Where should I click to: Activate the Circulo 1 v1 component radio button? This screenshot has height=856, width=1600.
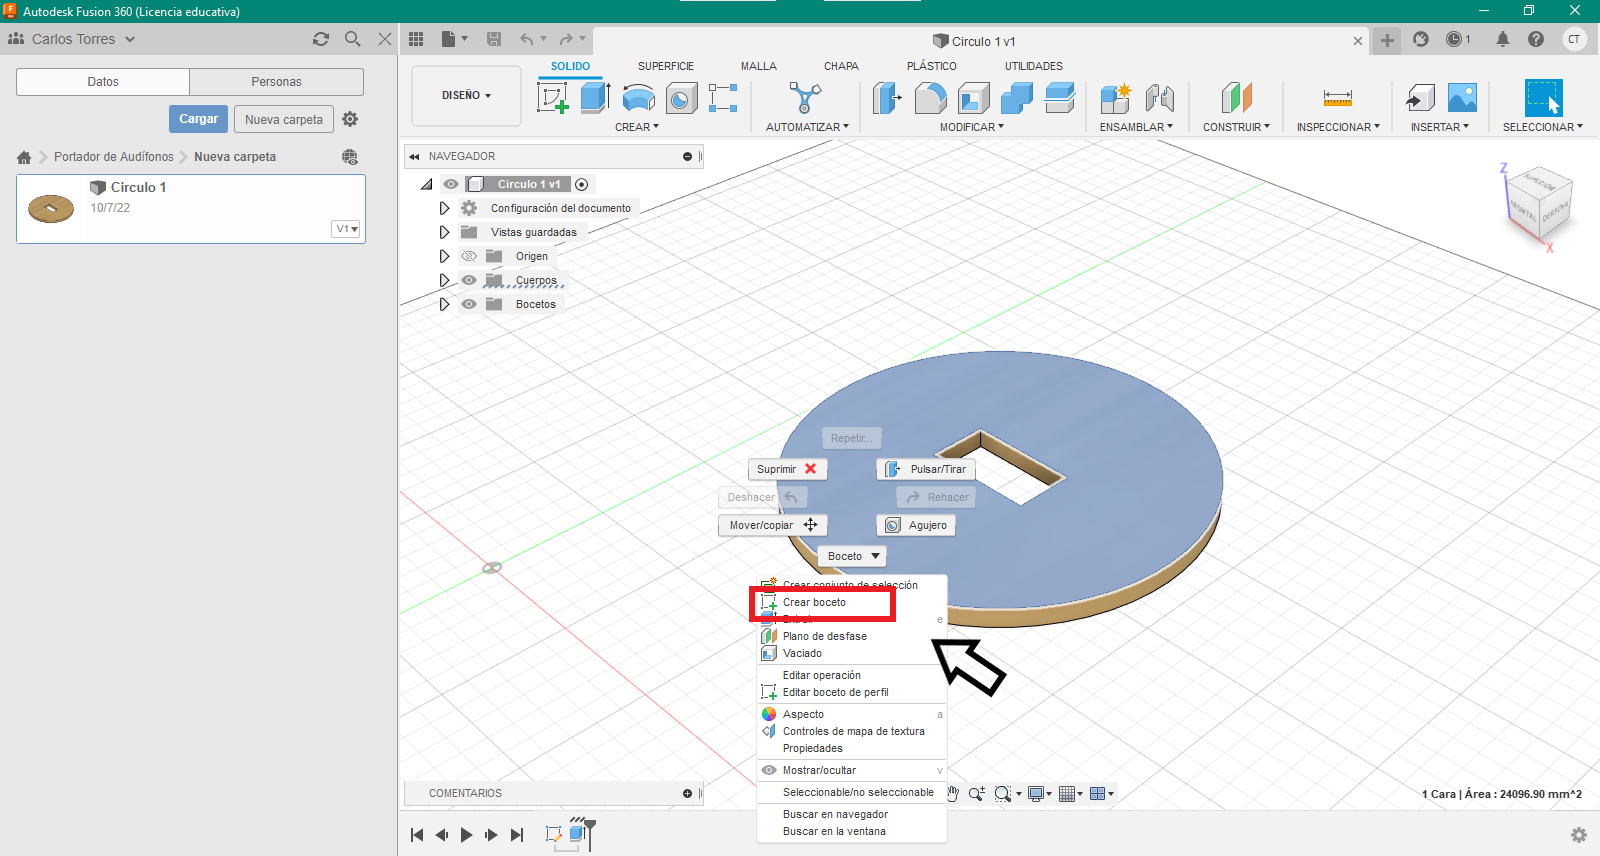[x=582, y=184]
